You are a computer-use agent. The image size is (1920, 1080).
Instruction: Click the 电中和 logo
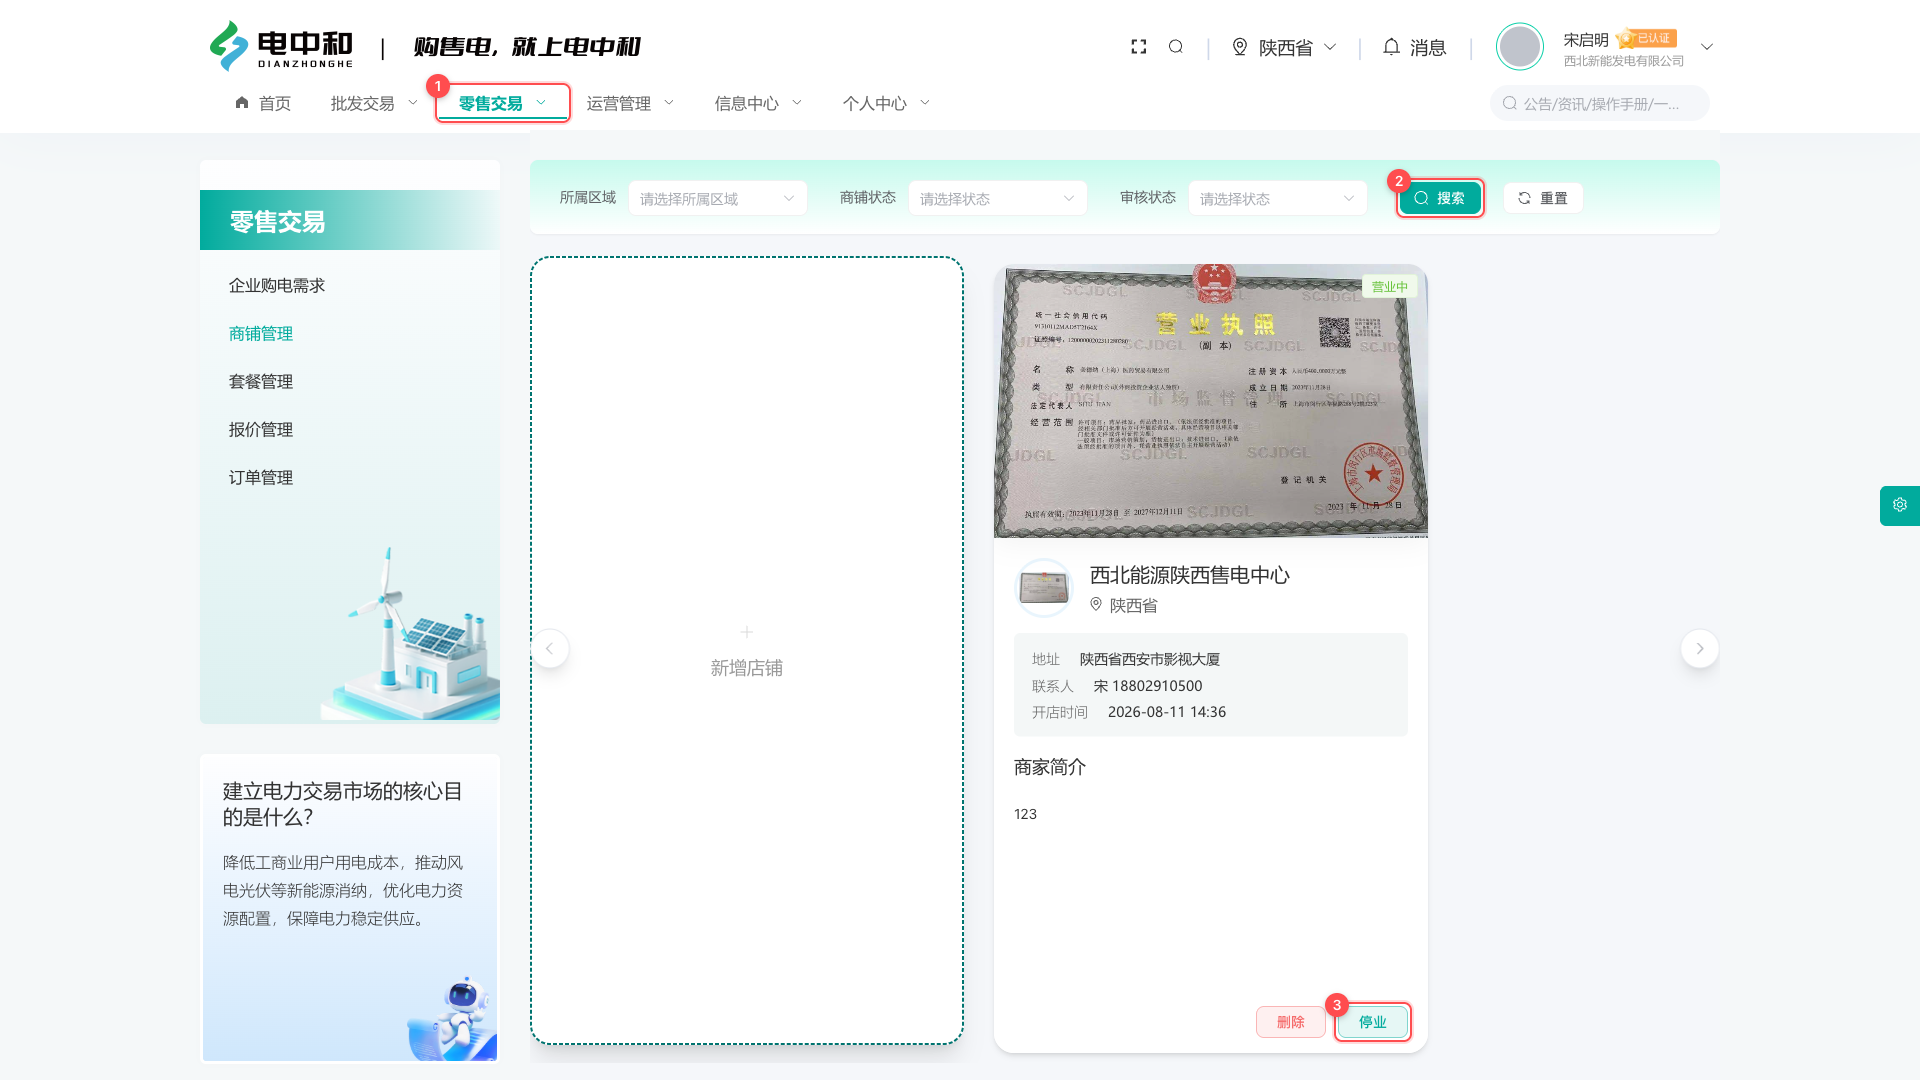point(281,46)
